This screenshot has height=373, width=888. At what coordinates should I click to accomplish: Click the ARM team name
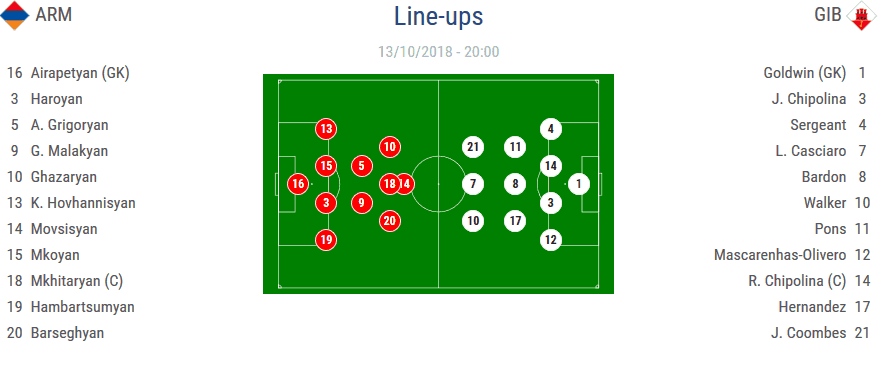54,15
